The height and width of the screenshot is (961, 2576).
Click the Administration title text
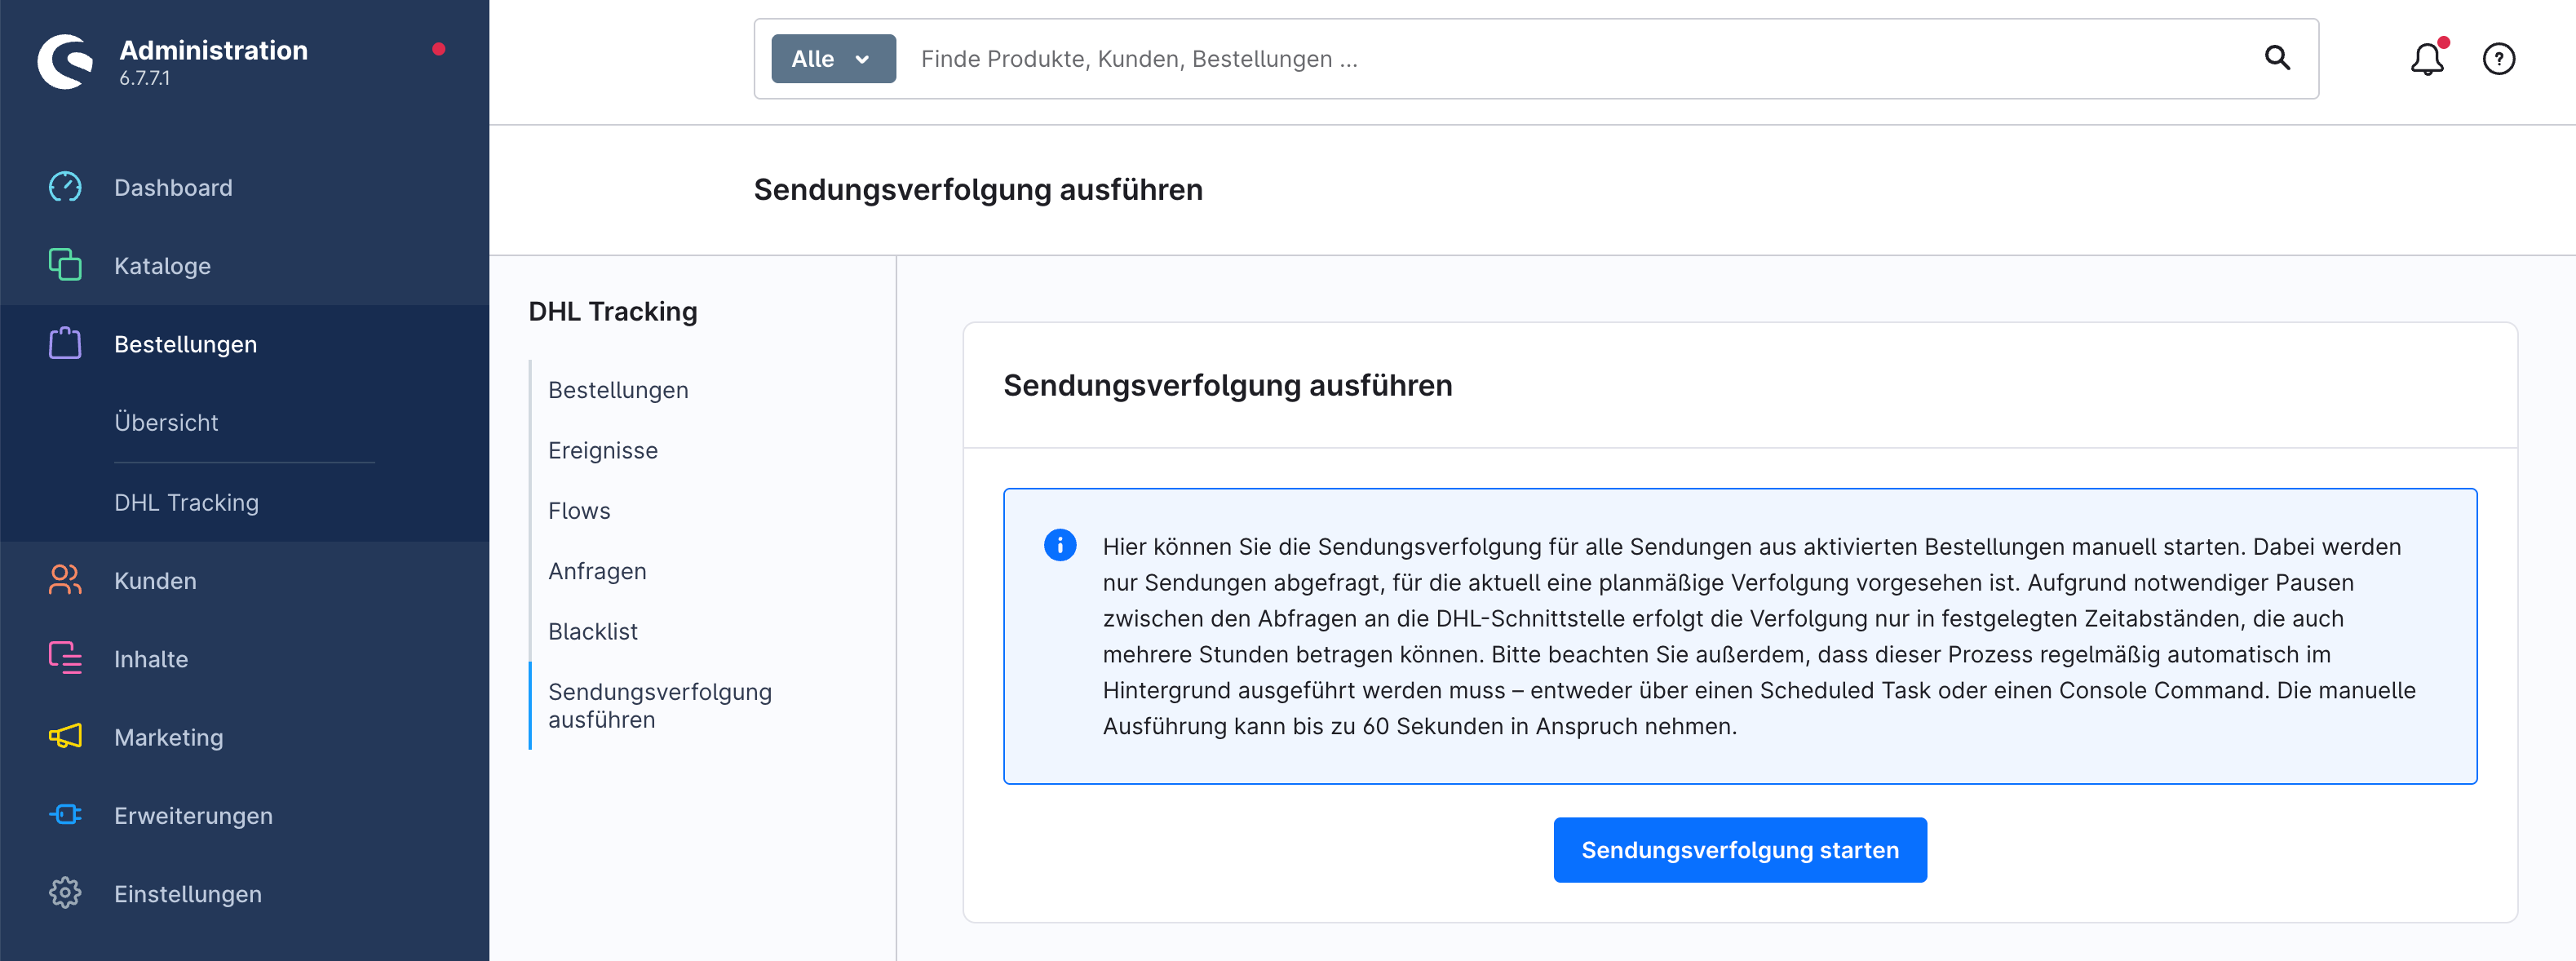click(x=213, y=50)
